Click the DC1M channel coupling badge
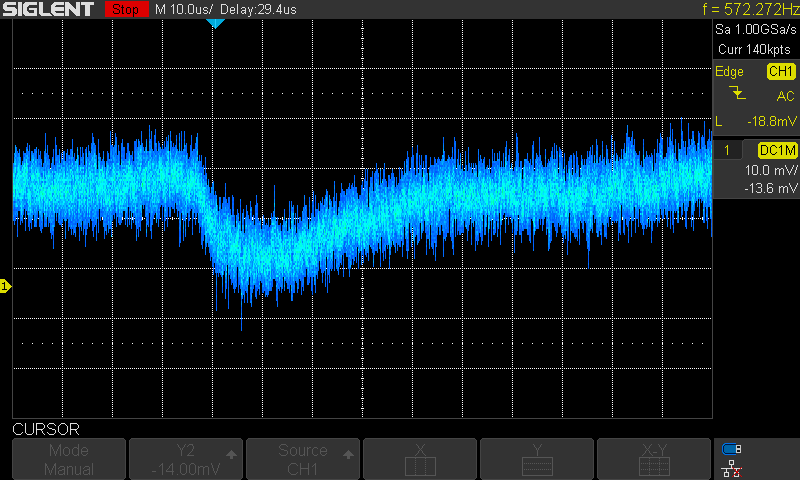Screen dimensions: 800x480 (x=778, y=150)
